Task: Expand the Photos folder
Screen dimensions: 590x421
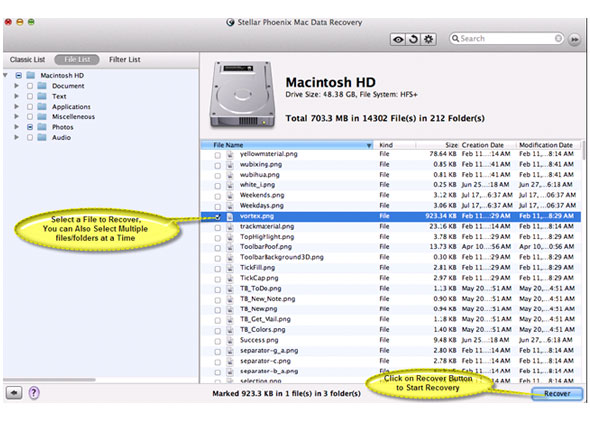Action: click(x=17, y=127)
